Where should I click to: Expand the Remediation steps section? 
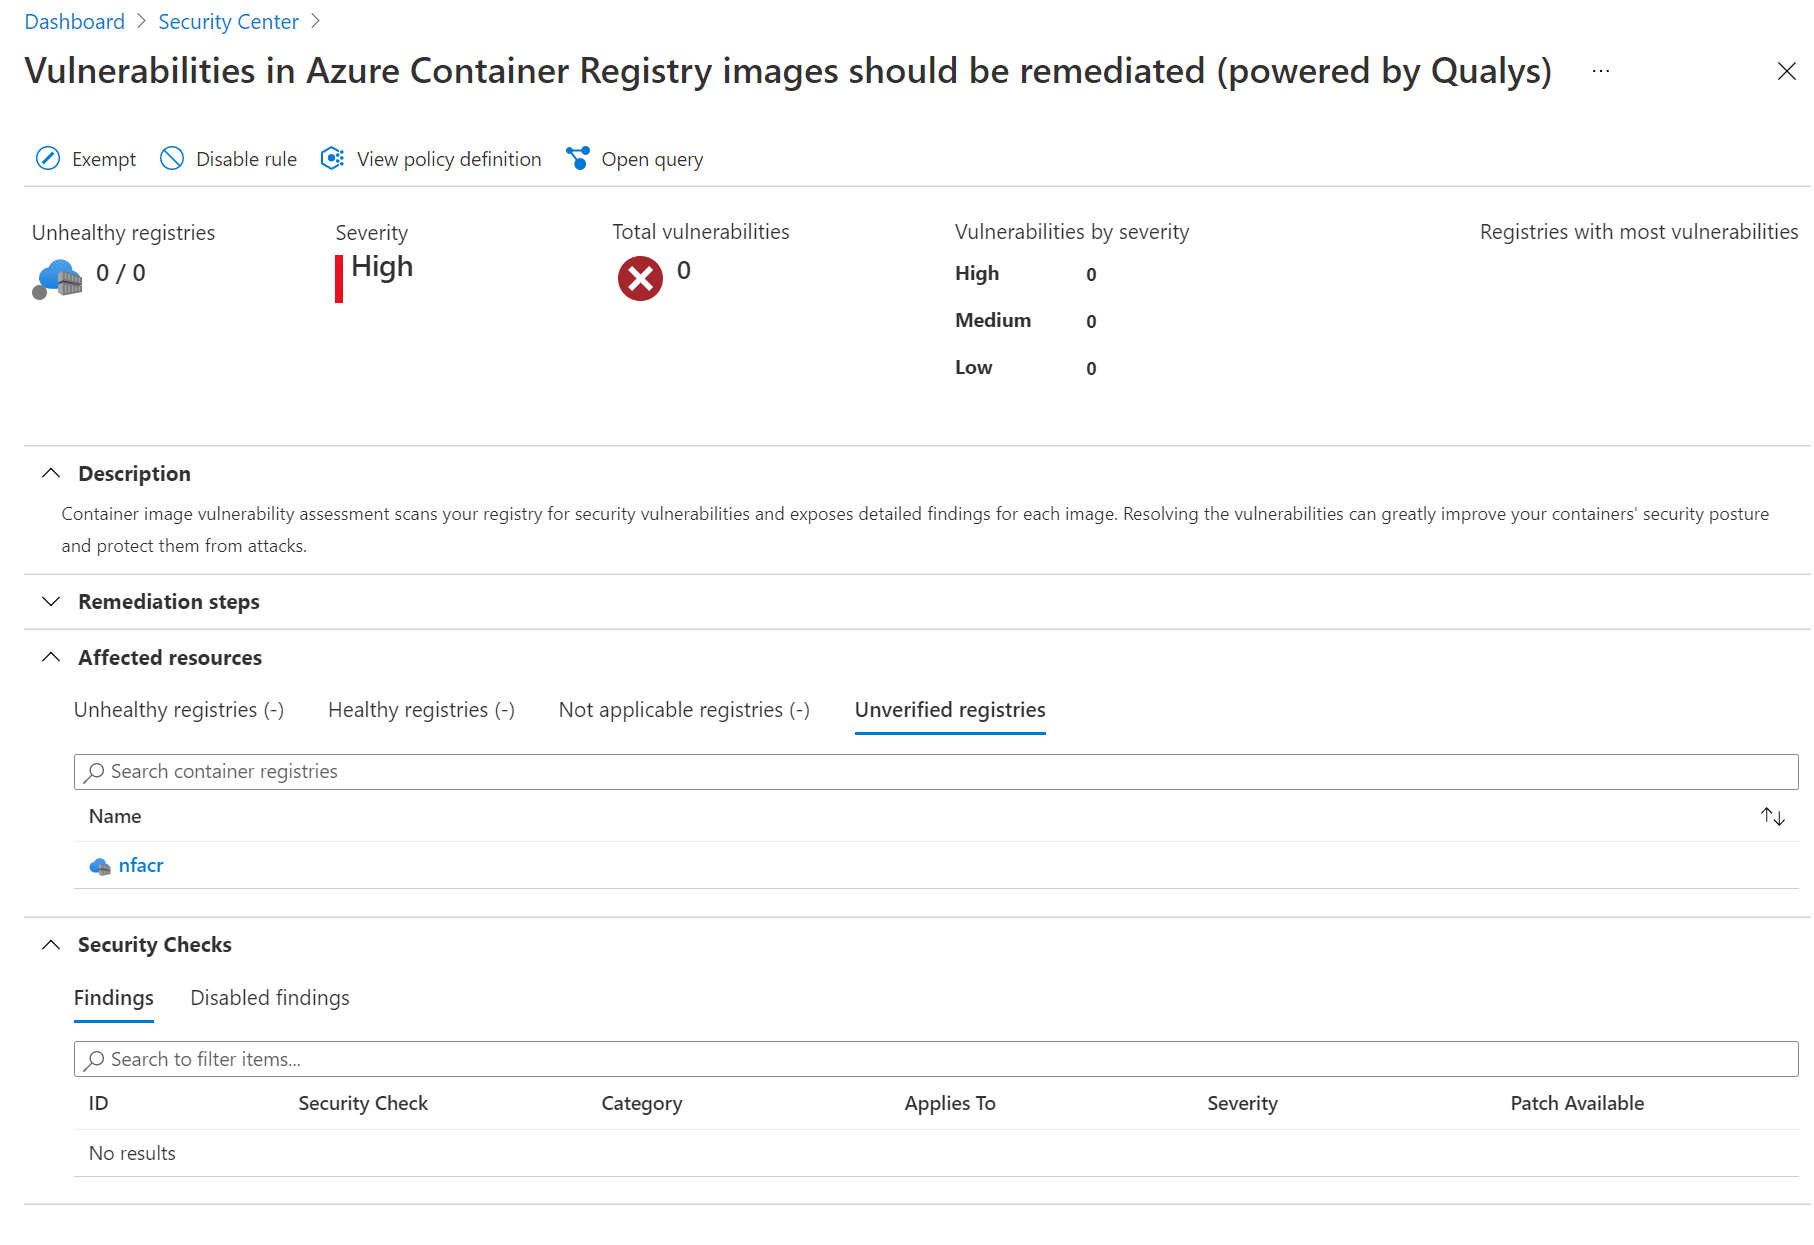pyautogui.click(x=51, y=601)
